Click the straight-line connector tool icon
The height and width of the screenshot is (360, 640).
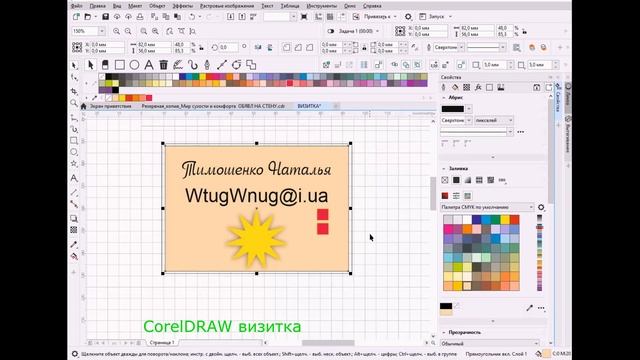222,65
